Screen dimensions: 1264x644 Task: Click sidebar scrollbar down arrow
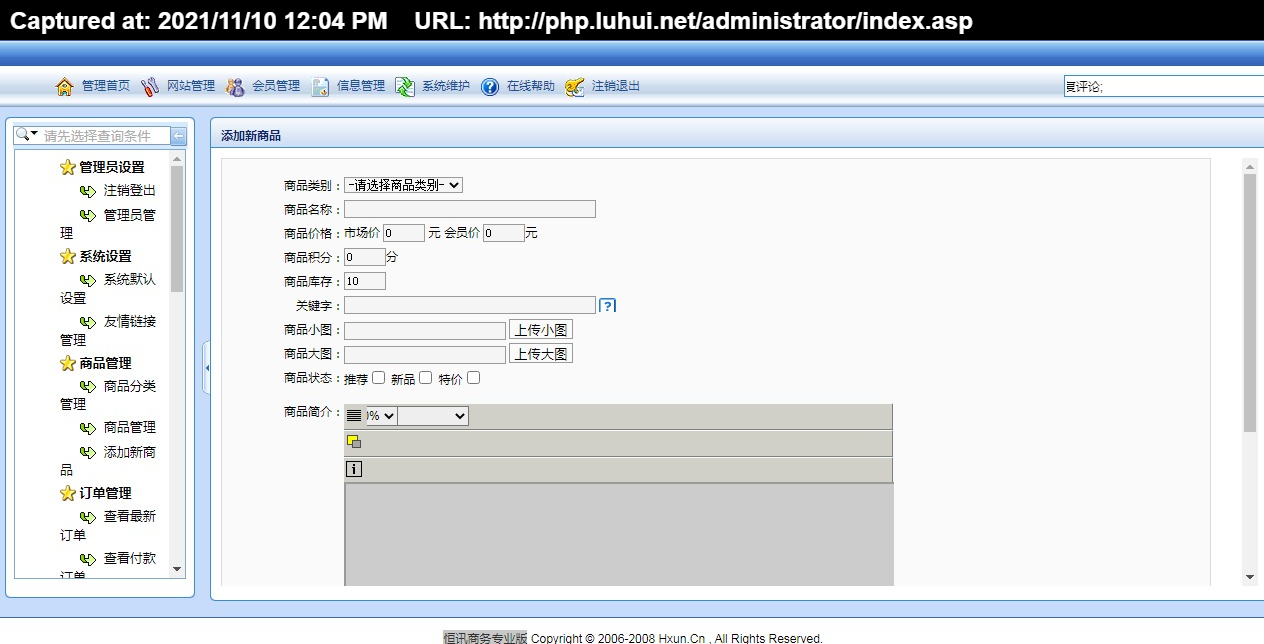coord(177,569)
